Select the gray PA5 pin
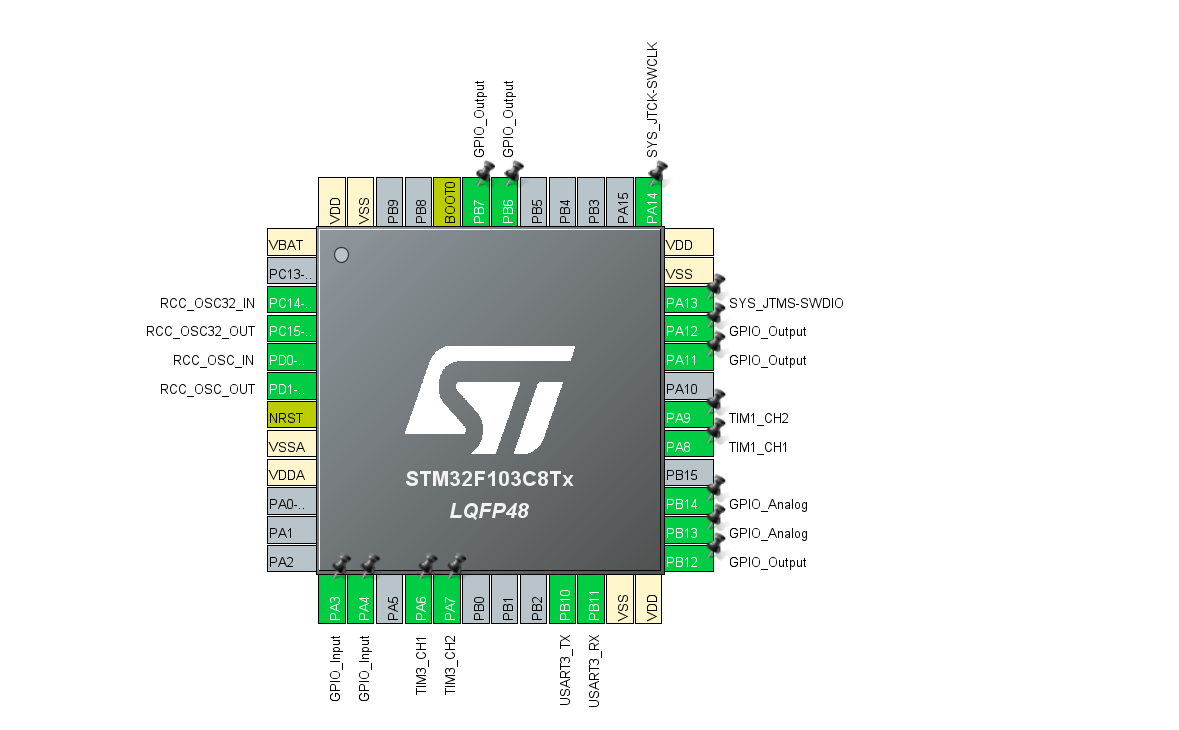Viewport: 1179px width, 730px height. coord(391,599)
